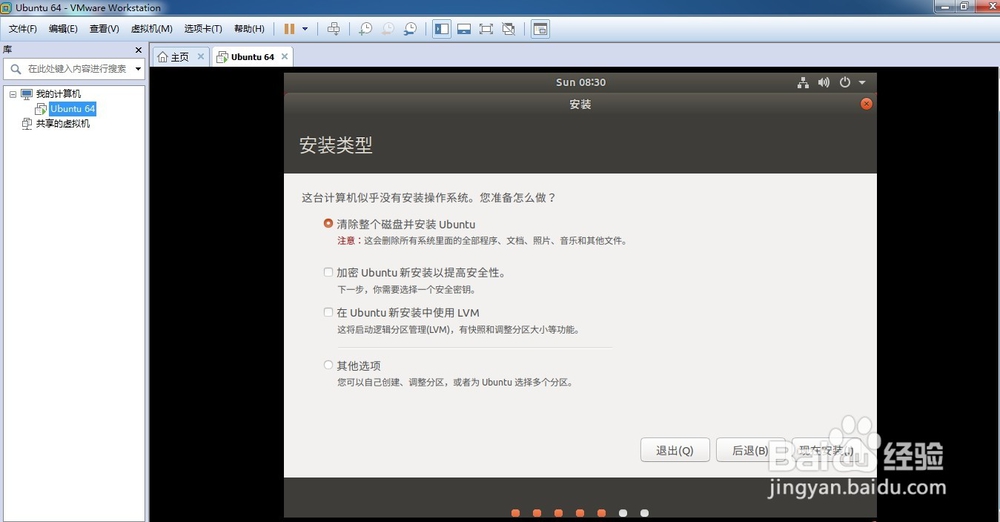Switch to Unity mode
The height and width of the screenshot is (522, 1000).
coord(508,29)
